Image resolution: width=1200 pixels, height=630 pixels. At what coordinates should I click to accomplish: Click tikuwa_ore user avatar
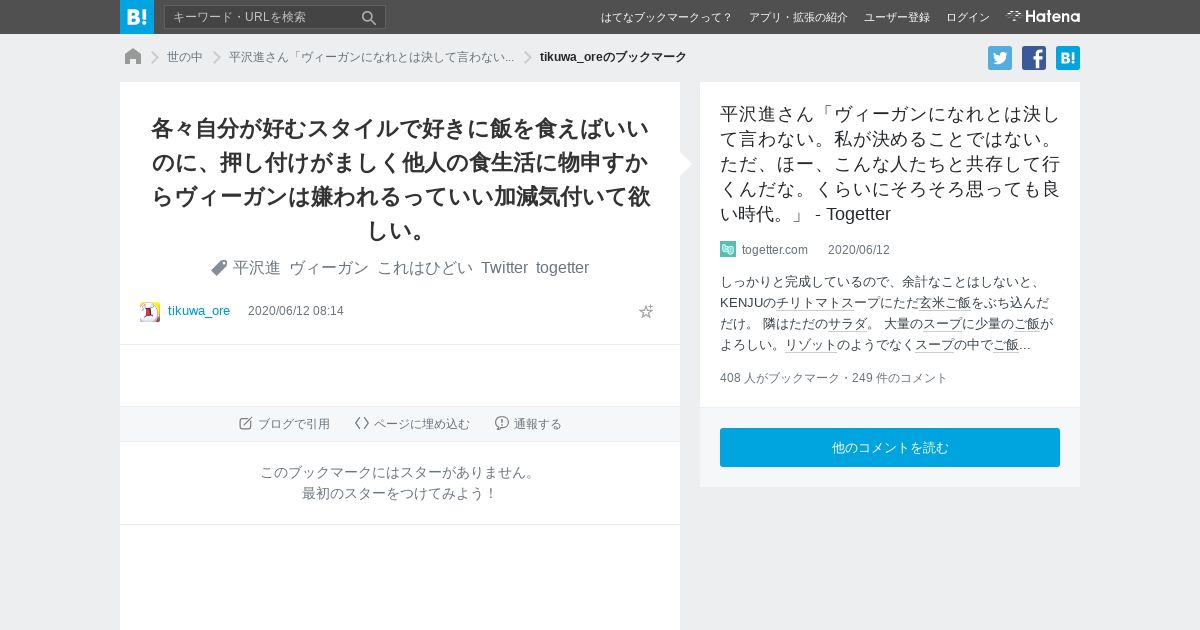pyautogui.click(x=150, y=311)
